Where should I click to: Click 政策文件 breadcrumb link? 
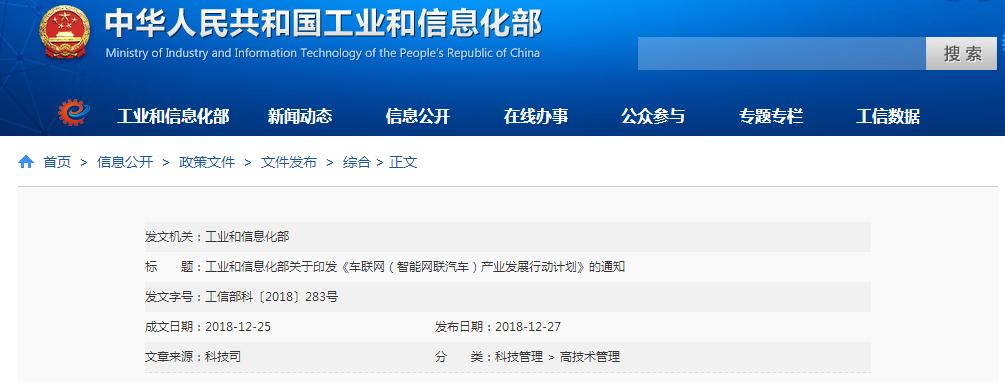point(207,163)
